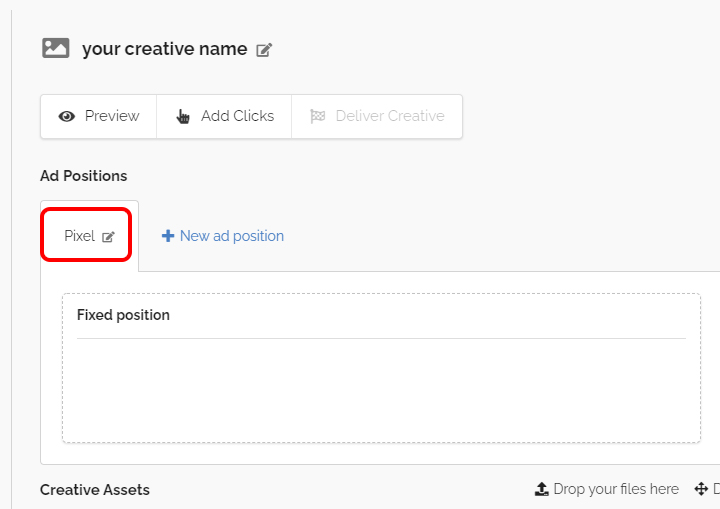Rename Pixel position using its edit icon
Screen dimensions: 720x509
point(108,237)
